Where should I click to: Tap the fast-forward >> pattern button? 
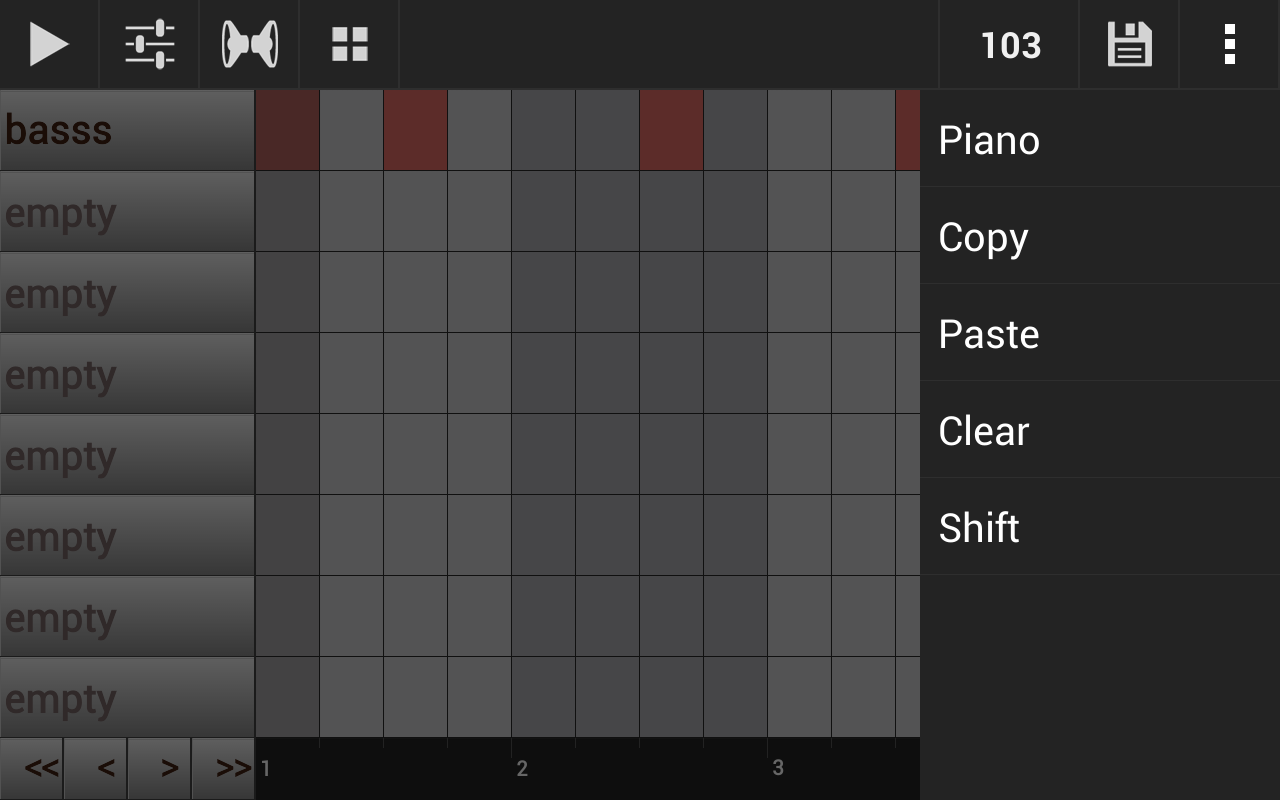(224, 768)
